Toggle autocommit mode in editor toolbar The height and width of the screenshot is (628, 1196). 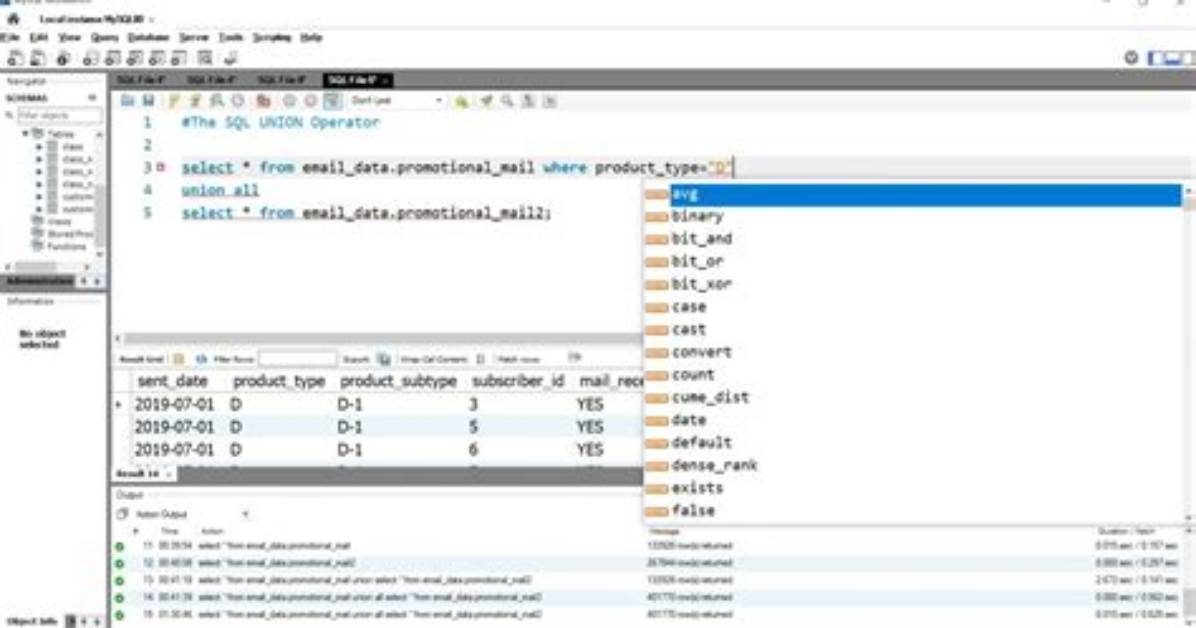[332, 101]
